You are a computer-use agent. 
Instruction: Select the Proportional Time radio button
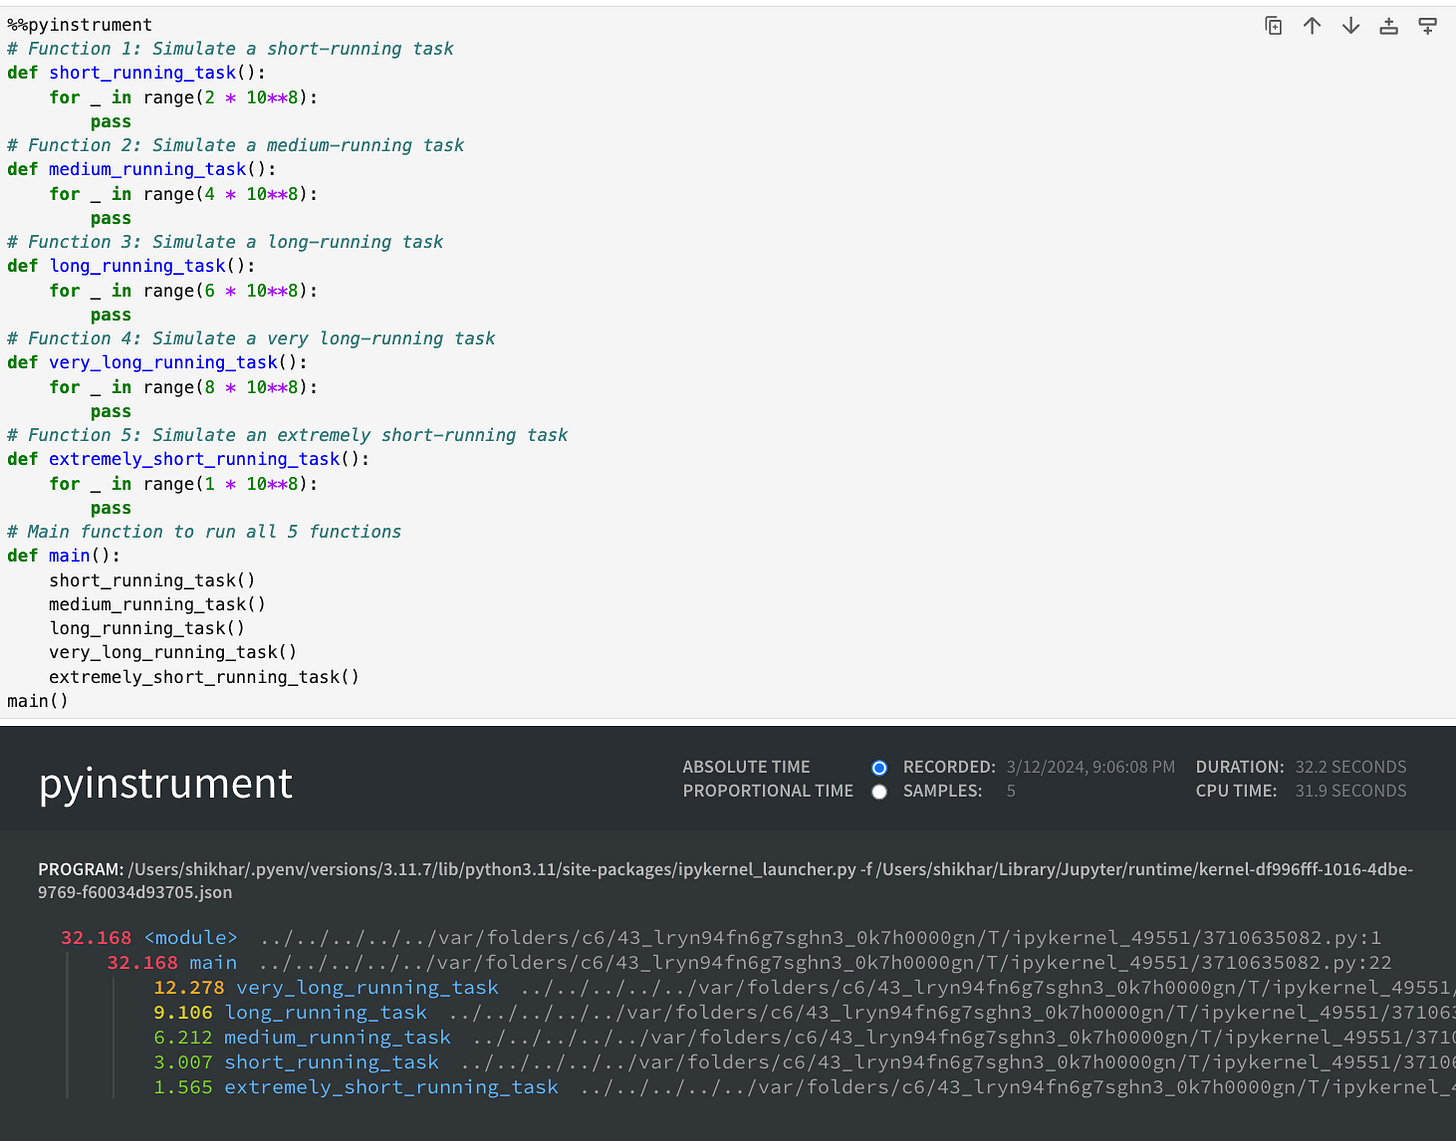point(879,792)
